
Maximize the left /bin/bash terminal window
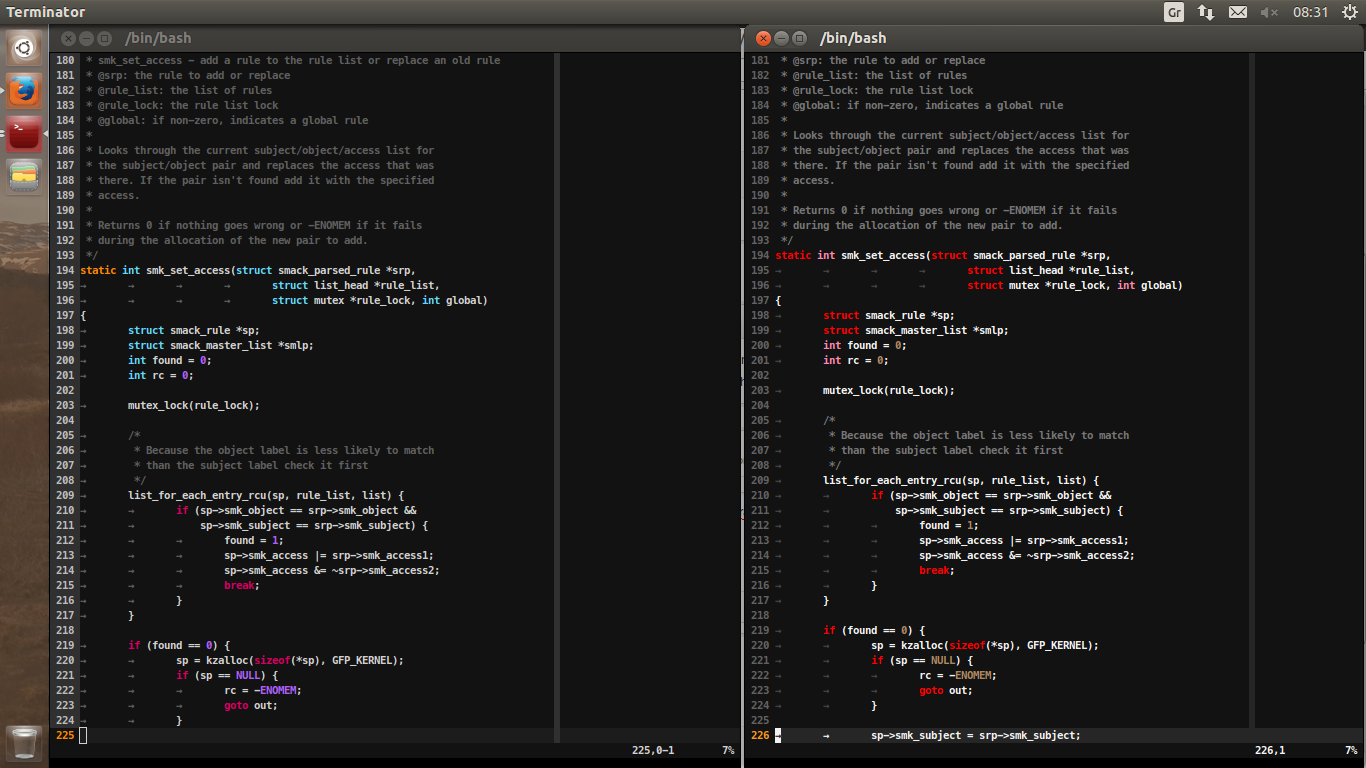coord(103,38)
